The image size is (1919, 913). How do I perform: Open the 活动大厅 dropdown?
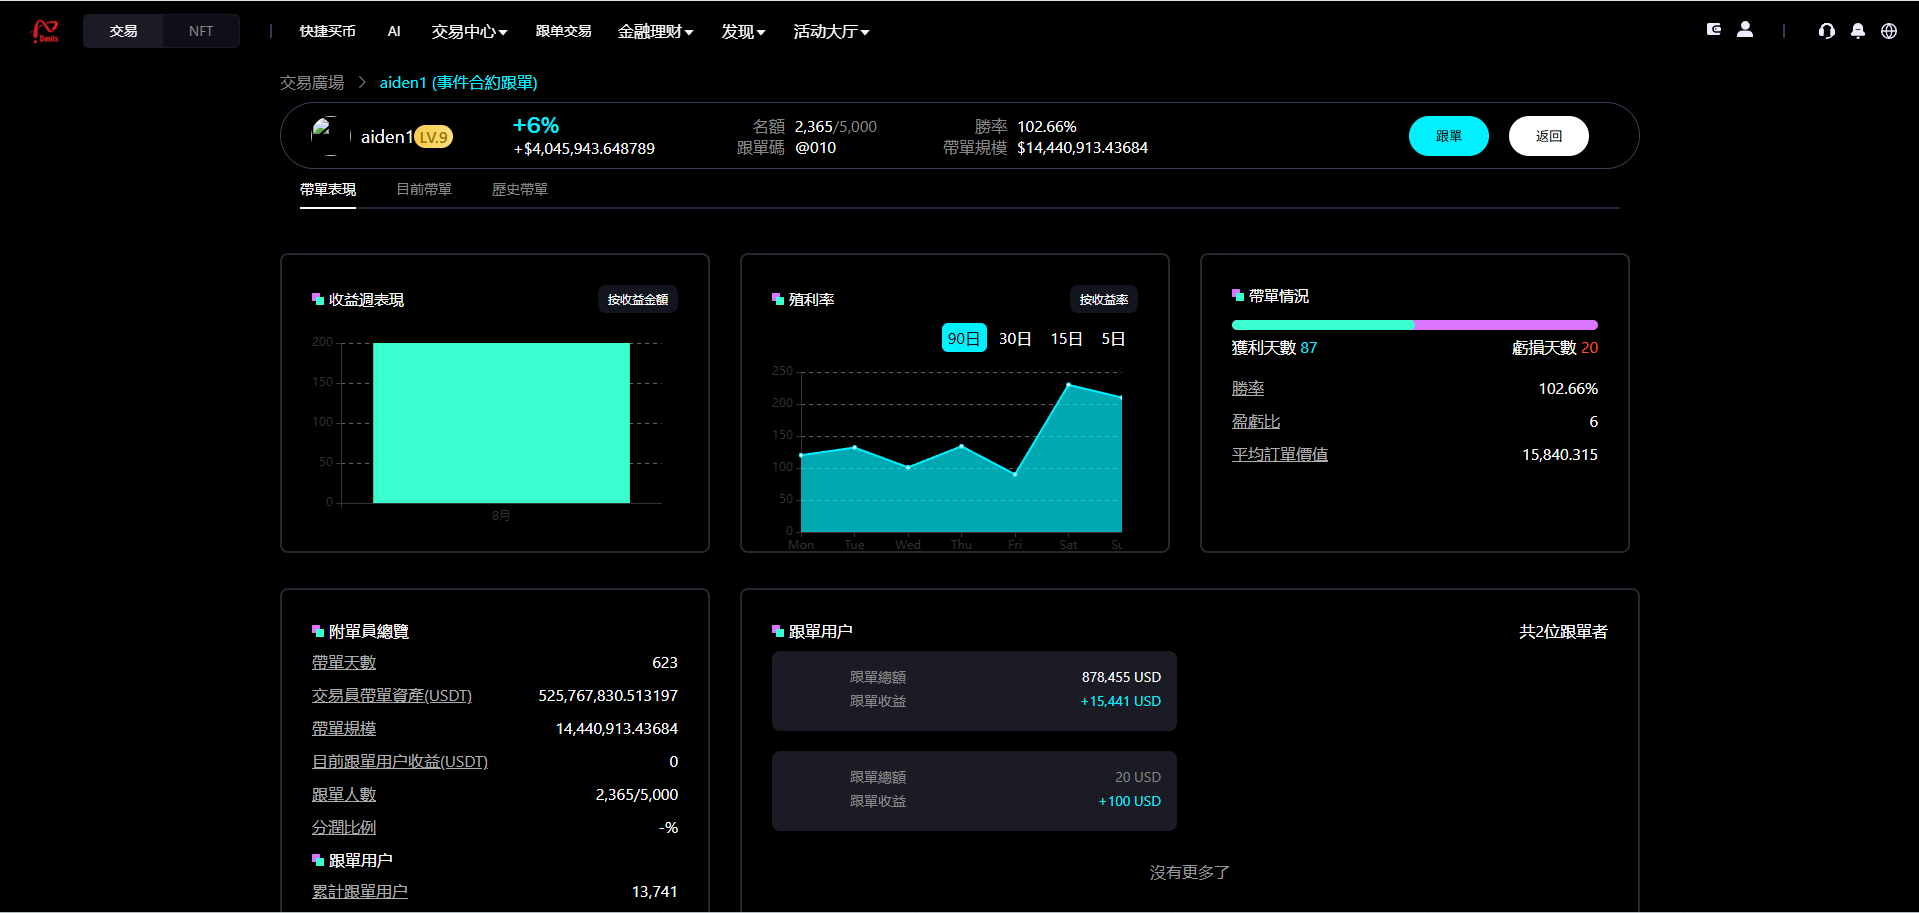tap(831, 31)
